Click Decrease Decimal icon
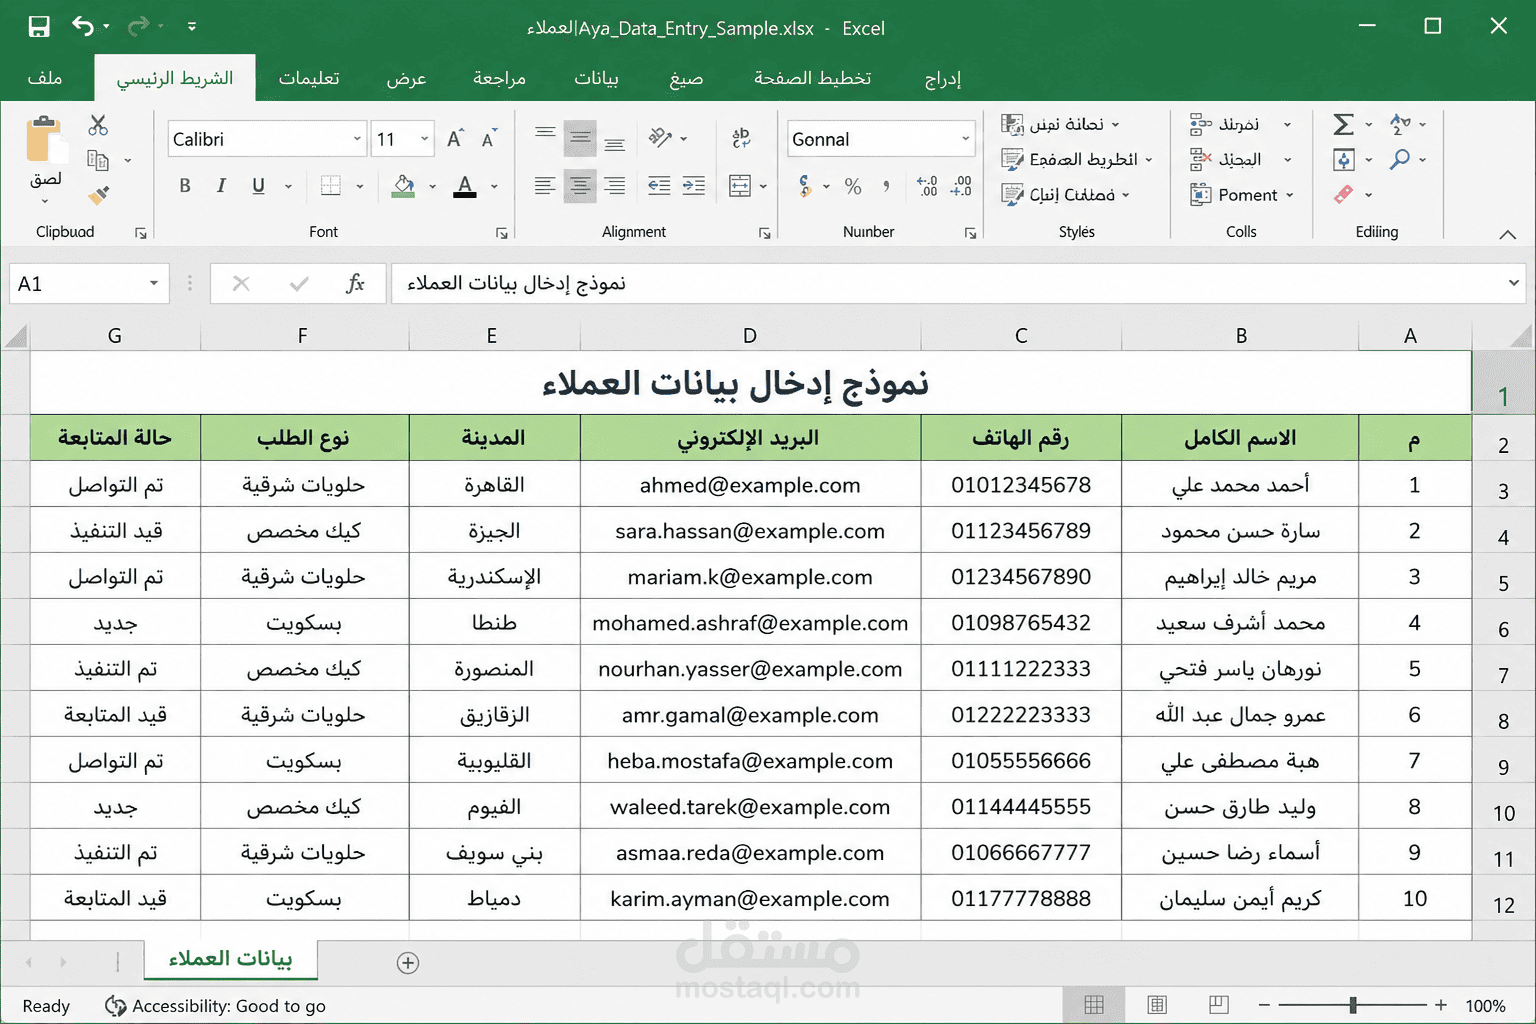The width and height of the screenshot is (1536, 1024). tap(961, 186)
